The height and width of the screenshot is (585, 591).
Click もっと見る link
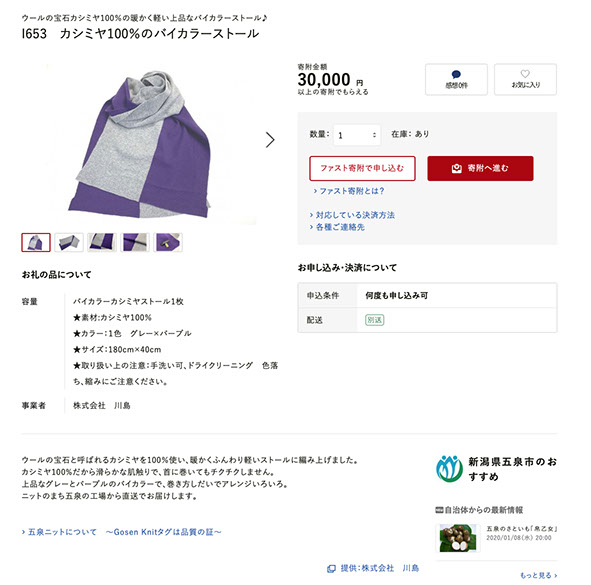point(539,576)
